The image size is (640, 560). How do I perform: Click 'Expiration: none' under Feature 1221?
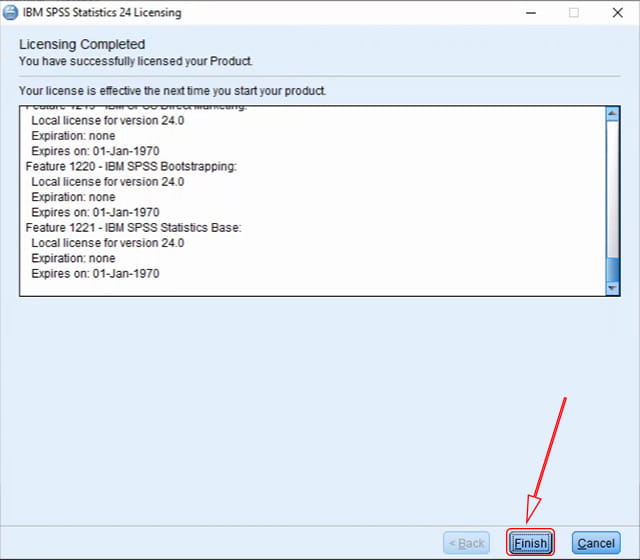(73, 258)
